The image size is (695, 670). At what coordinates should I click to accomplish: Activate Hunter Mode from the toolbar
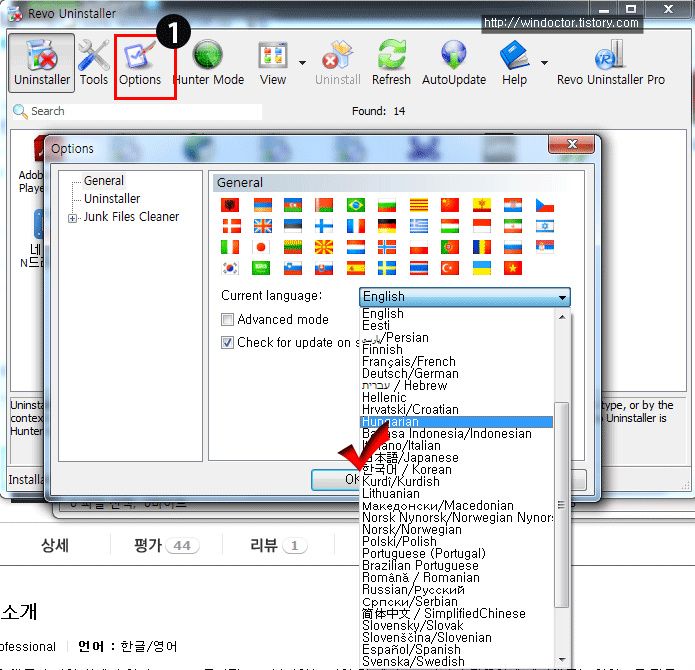(x=208, y=62)
